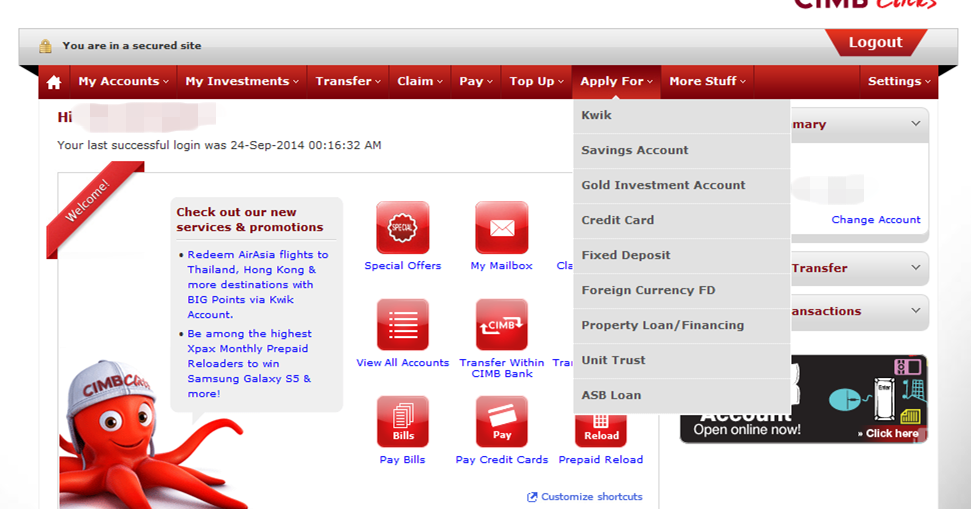Click the Logout button

(875, 42)
